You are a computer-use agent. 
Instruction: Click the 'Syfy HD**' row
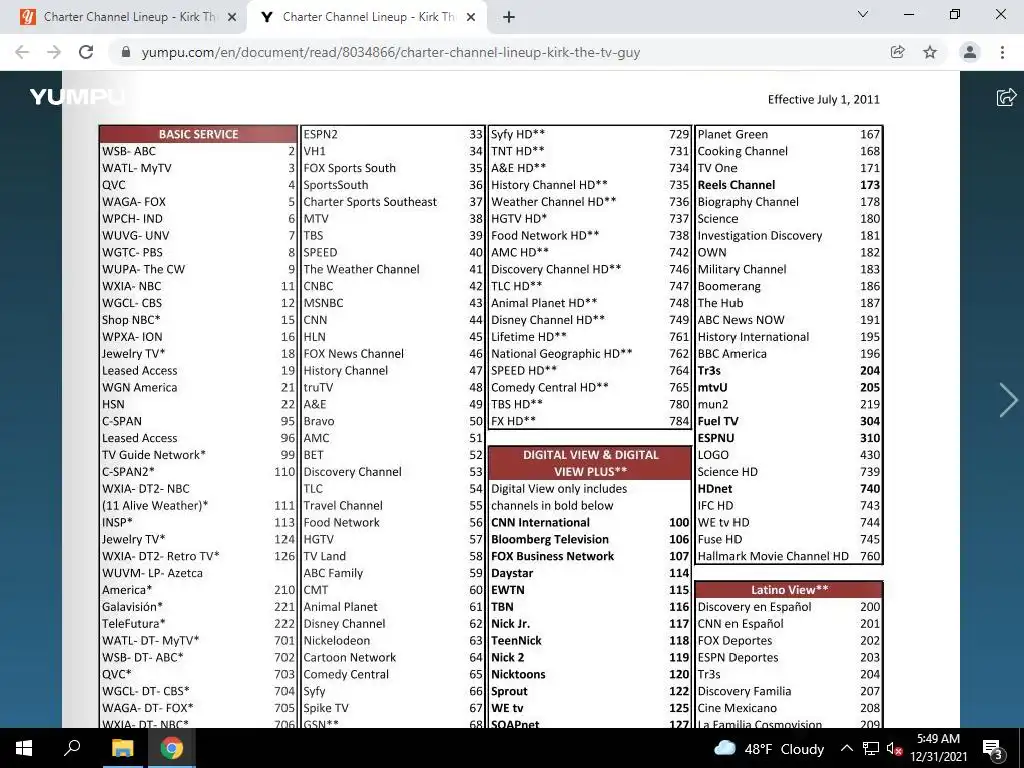tap(590, 134)
